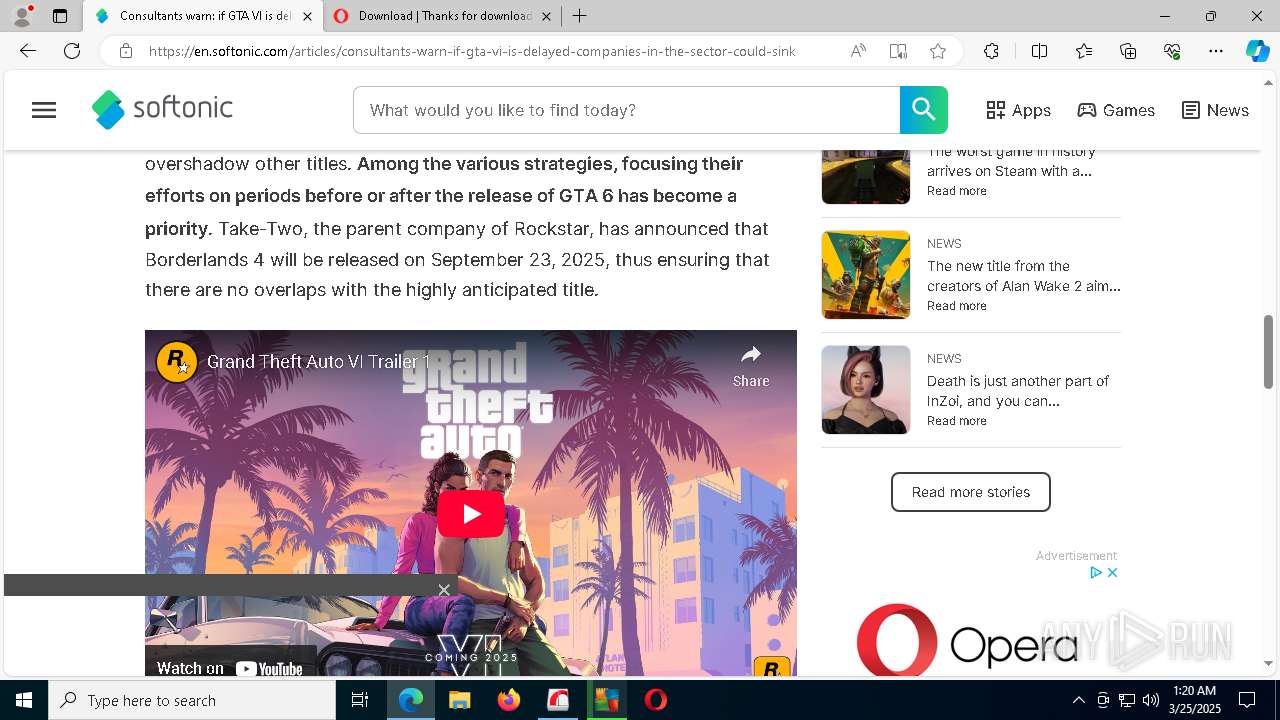View site information lock icon

coord(126,51)
